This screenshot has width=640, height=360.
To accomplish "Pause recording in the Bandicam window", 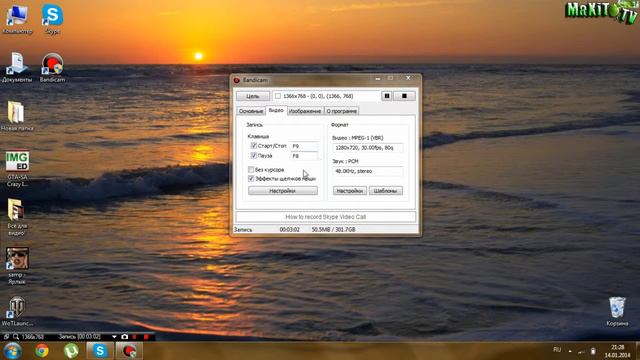I will [387, 96].
